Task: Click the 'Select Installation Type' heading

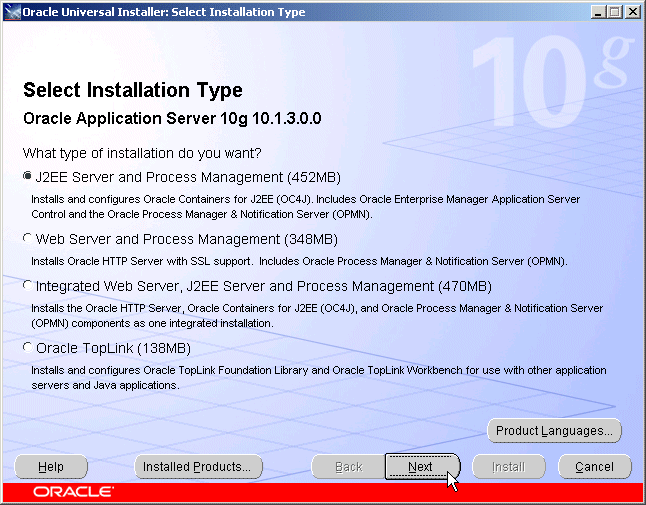Action: coord(133,90)
